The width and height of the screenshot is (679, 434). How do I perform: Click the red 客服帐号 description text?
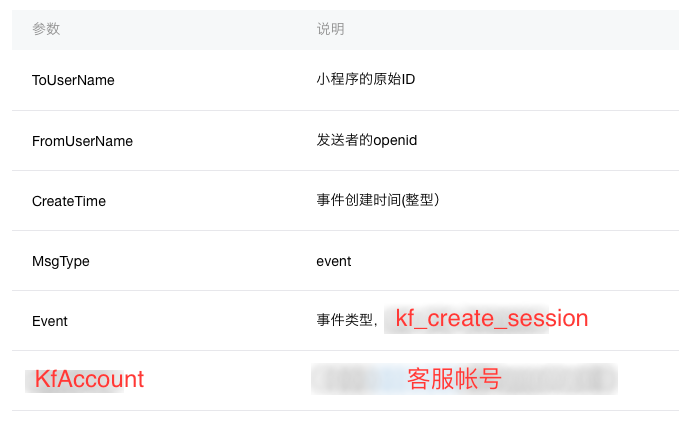pyautogui.click(x=454, y=379)
